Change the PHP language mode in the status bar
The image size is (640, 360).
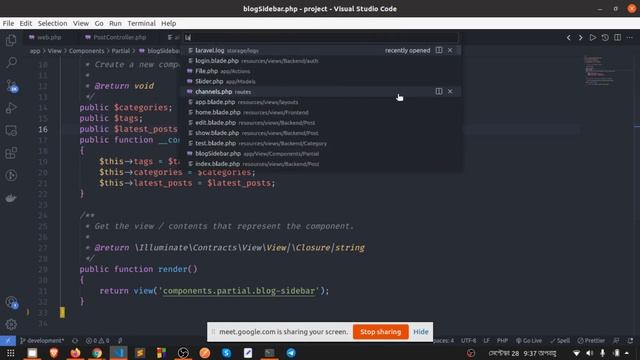pos(502,340)
